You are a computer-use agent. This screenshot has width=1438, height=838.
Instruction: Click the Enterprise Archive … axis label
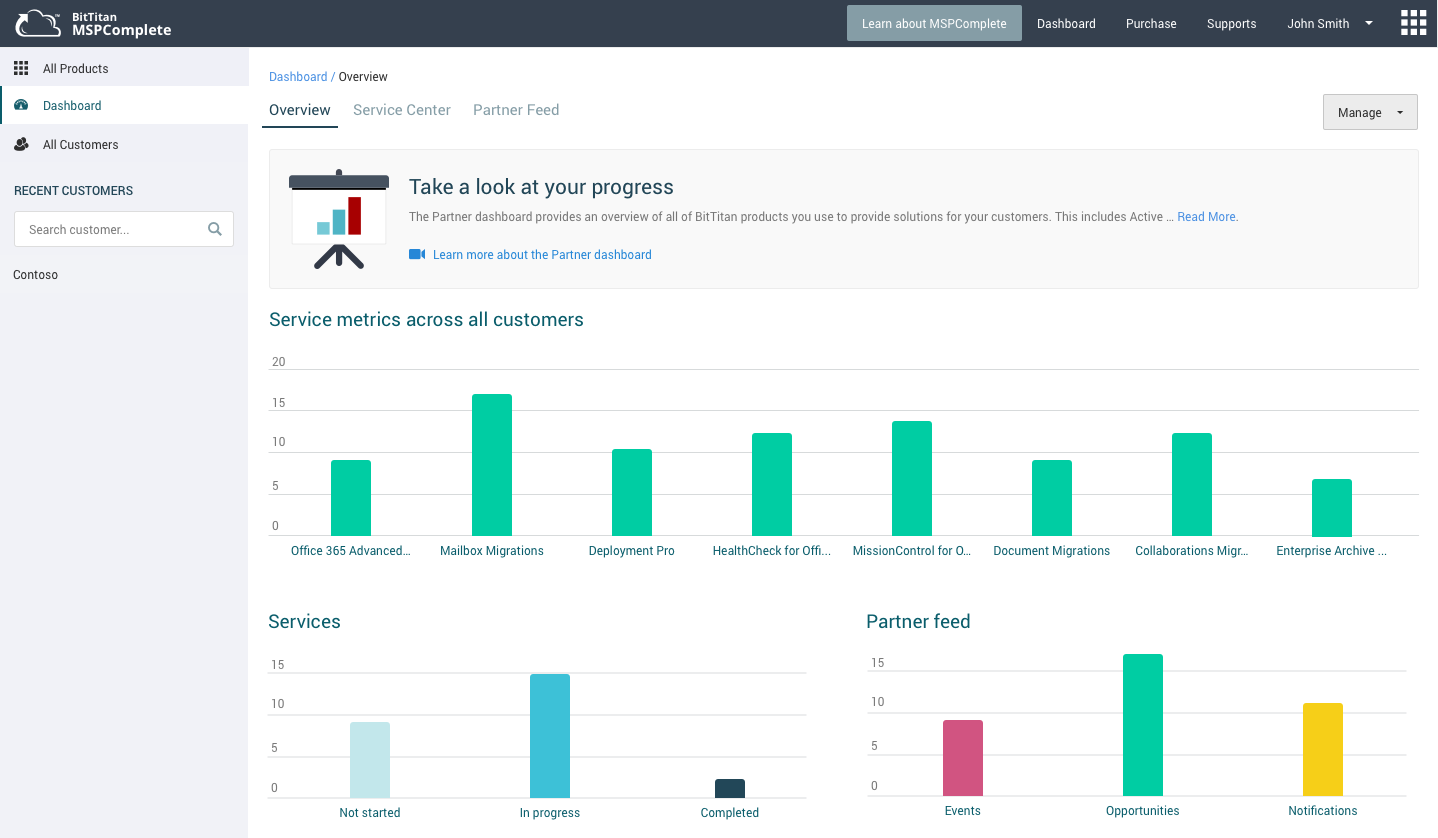pos(1332,550)
